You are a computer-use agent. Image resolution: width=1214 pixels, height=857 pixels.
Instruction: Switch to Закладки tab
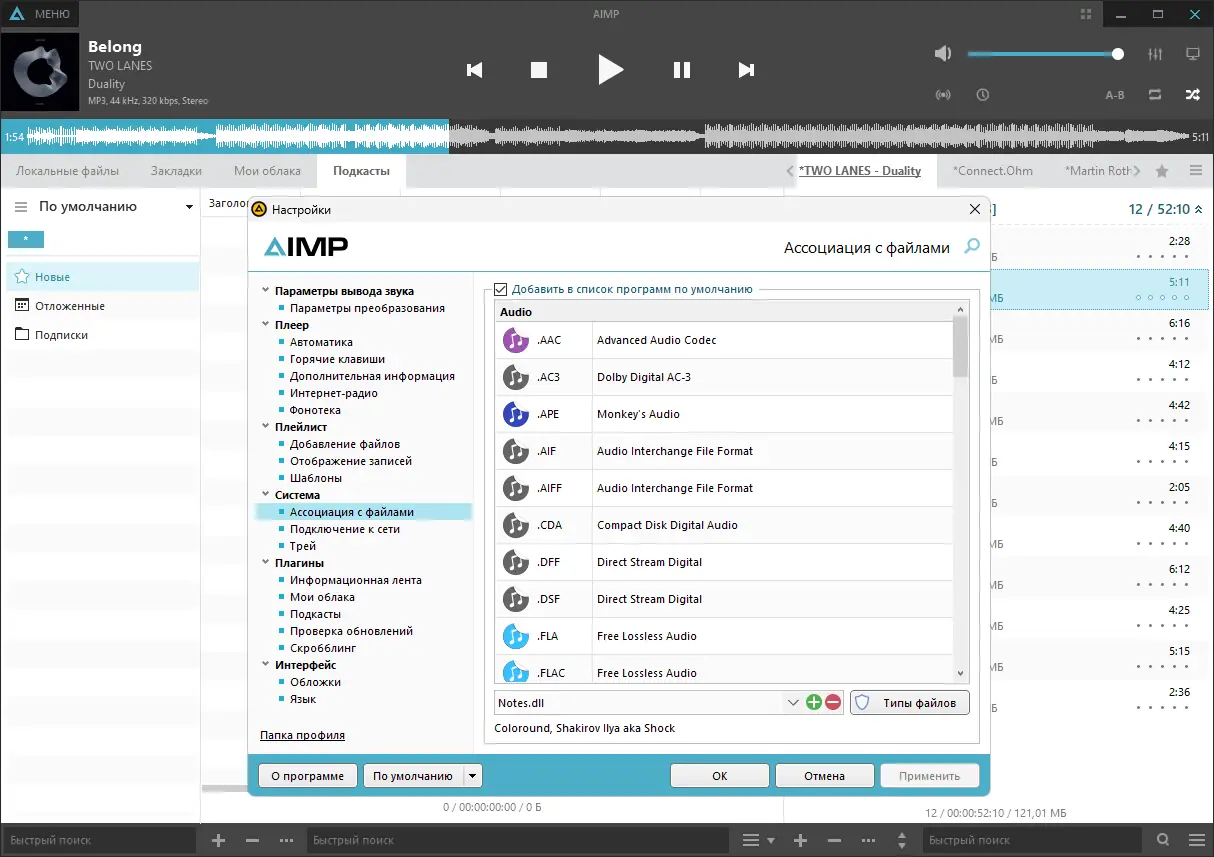176,171
